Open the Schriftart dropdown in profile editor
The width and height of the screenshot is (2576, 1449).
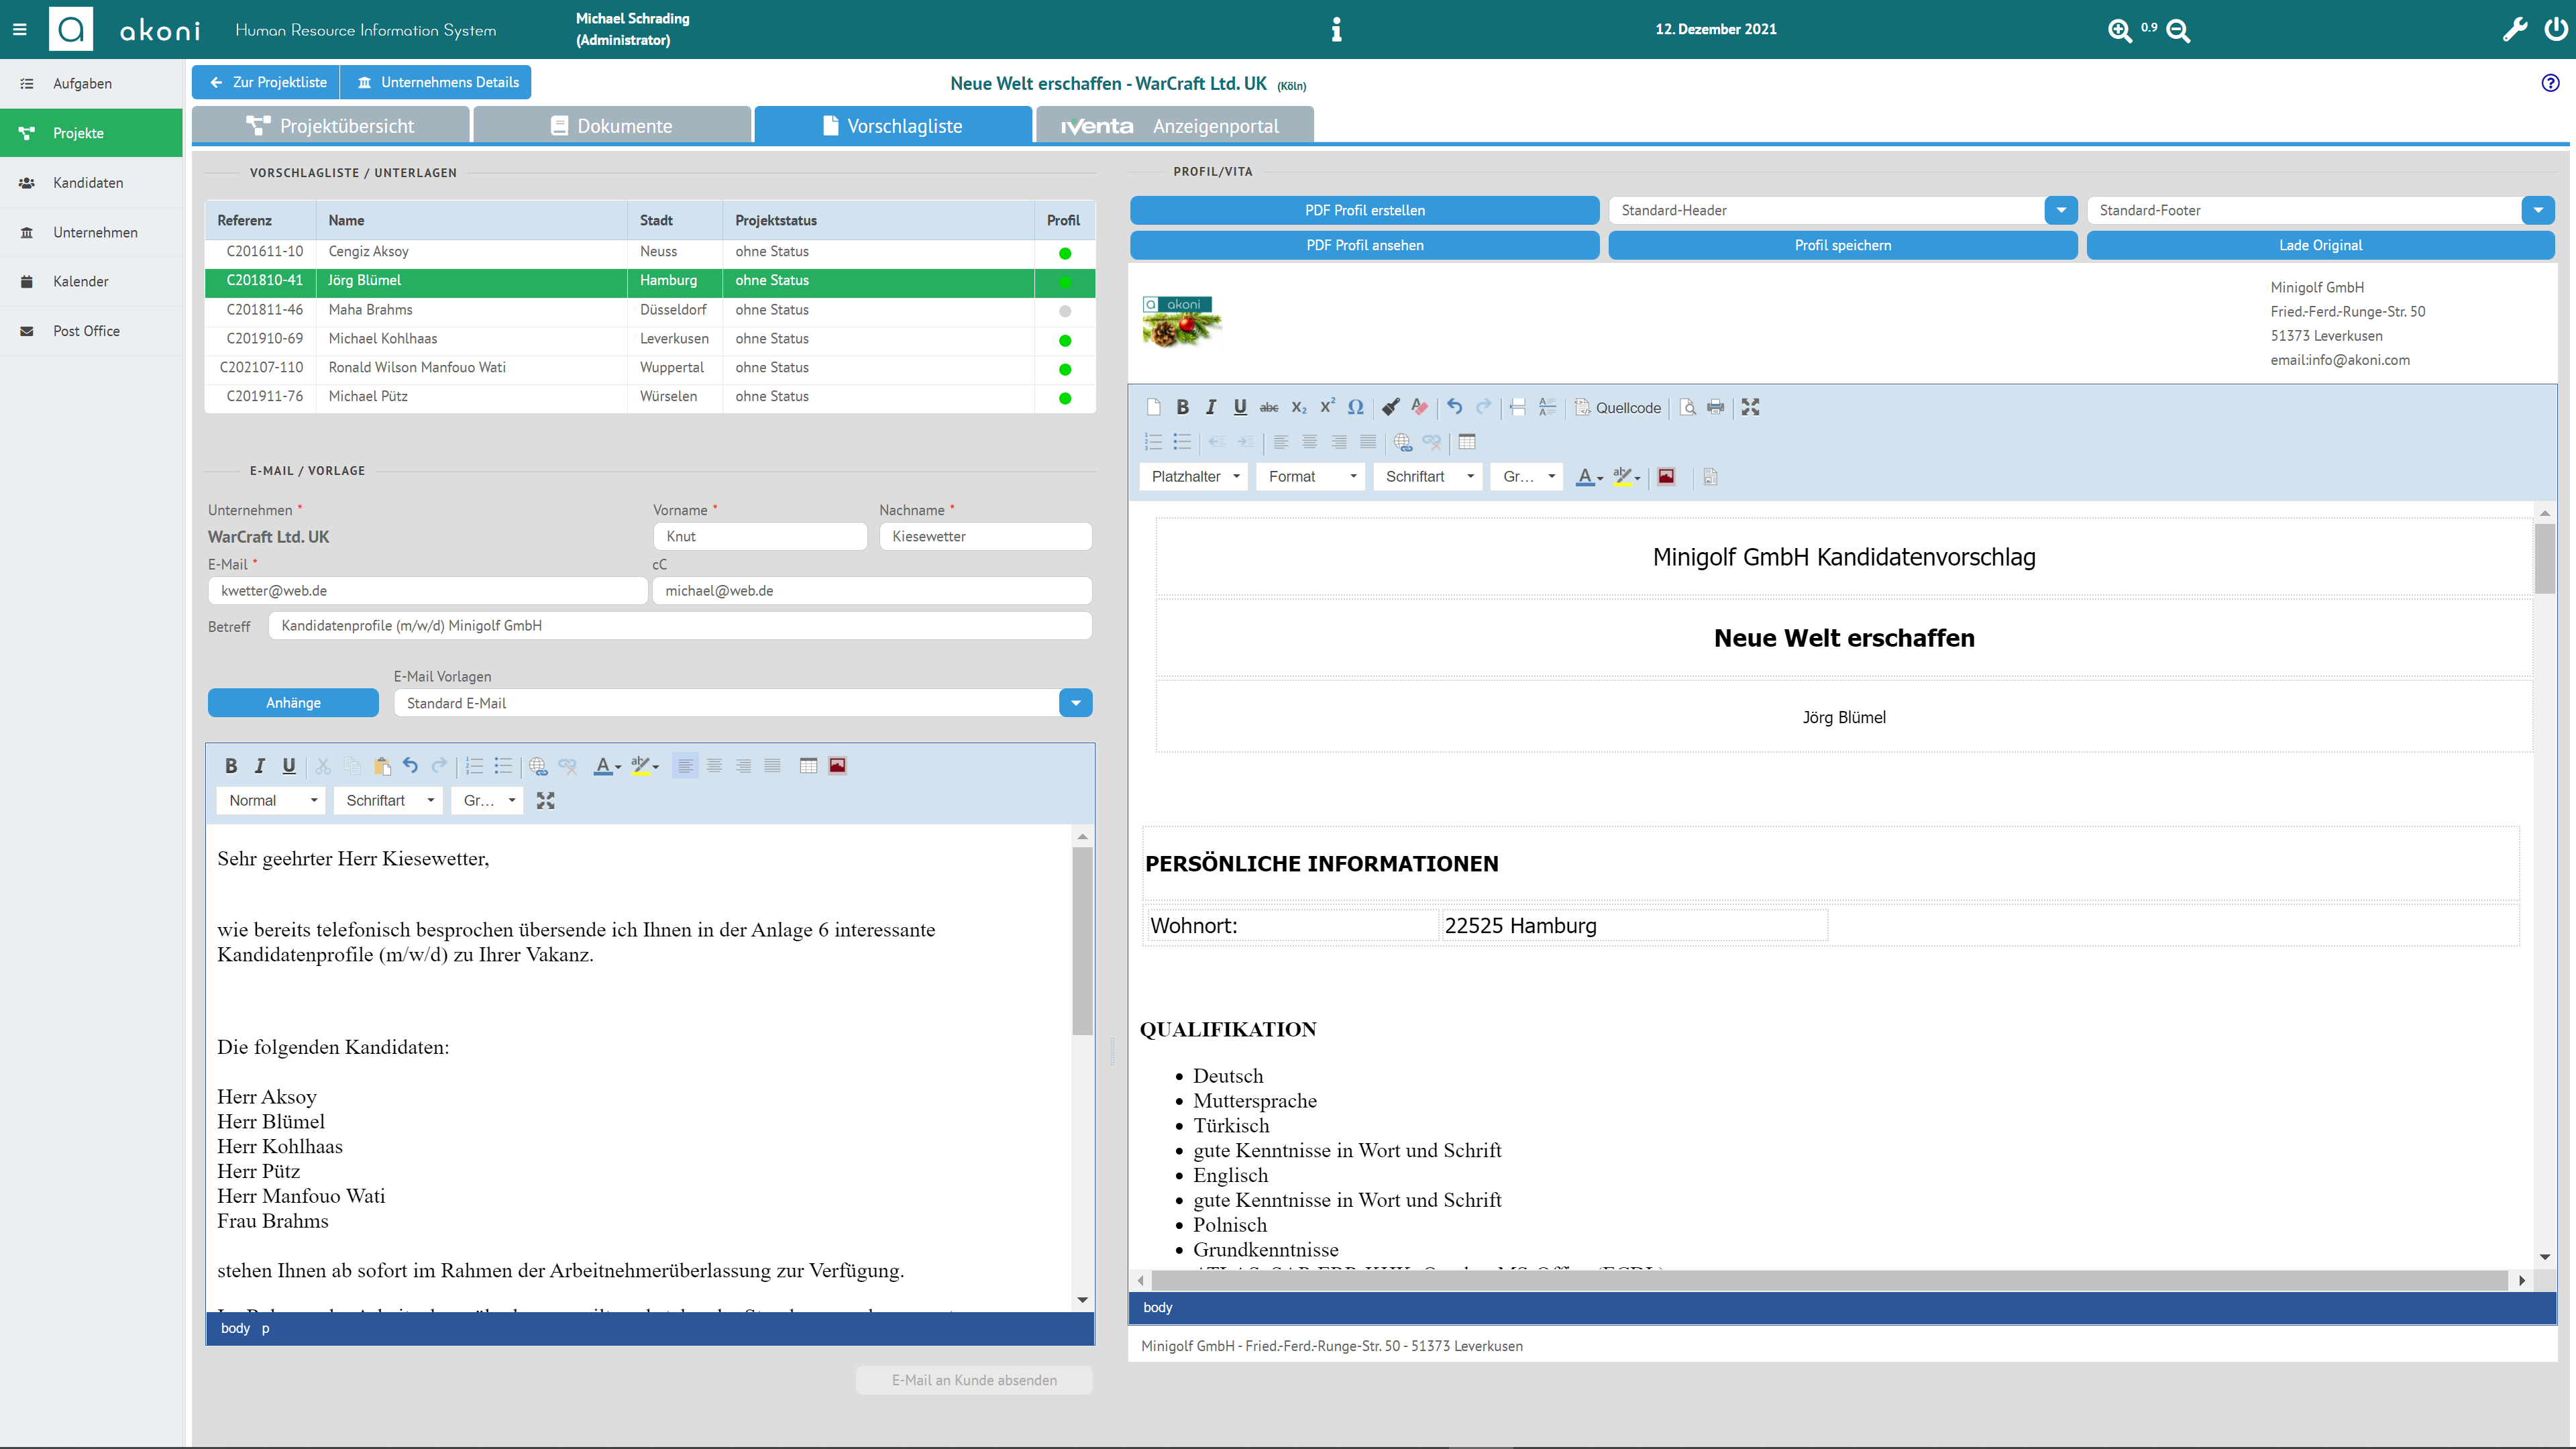pos(1428,477)
